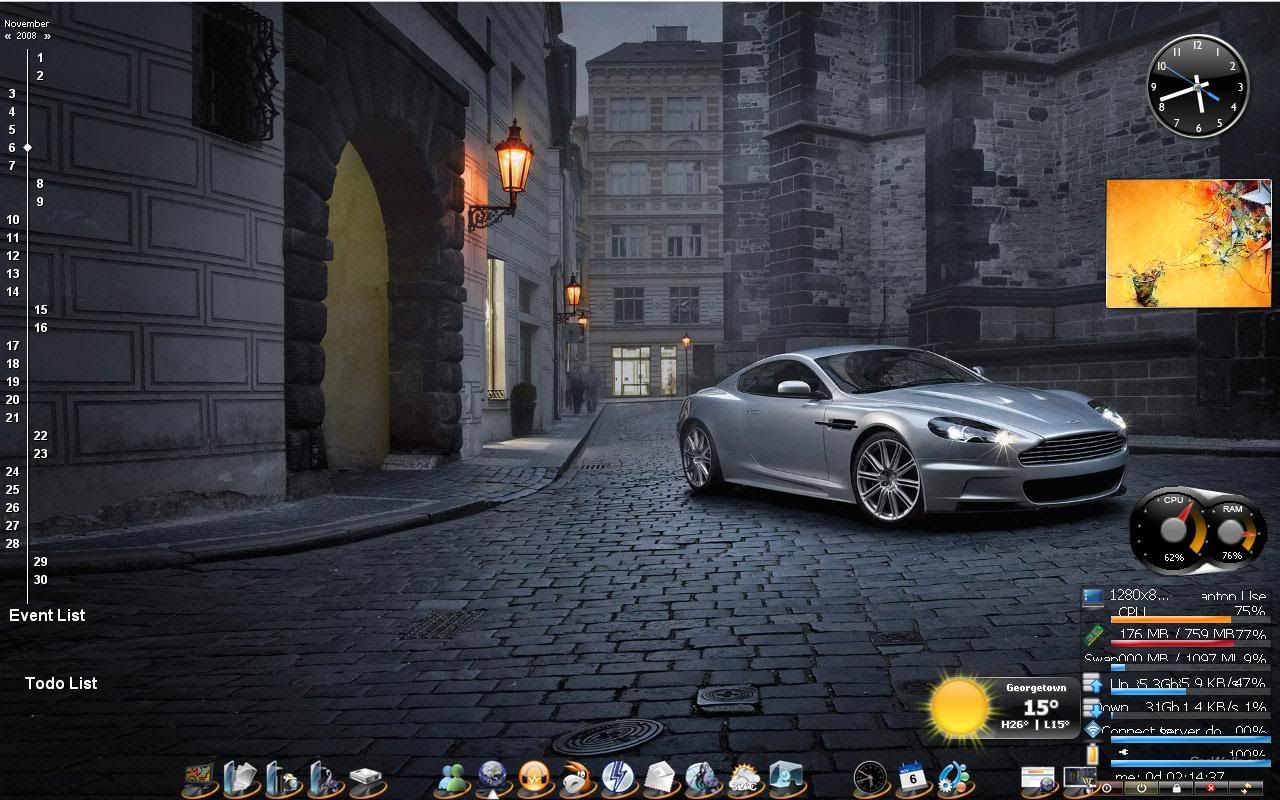Image resolution: width=1280 pixels, height=800 pixels.
Task: Expand the Todo List section
Action: [x=61, y=683]
